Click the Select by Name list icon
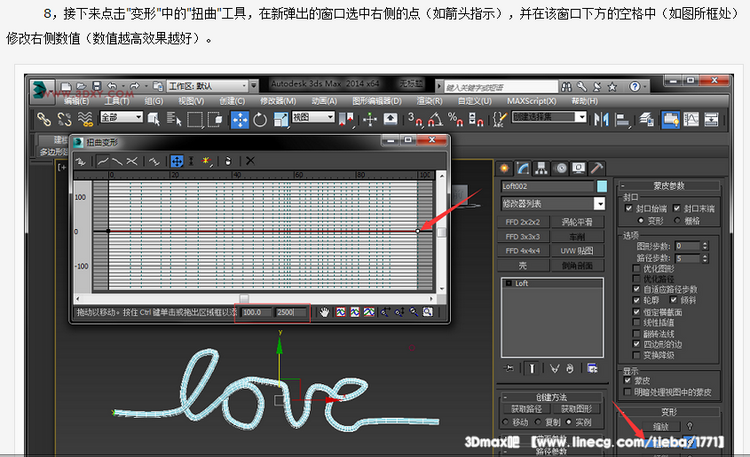The width and height of the screenshot is (750, 457). [x=174, y=119]
